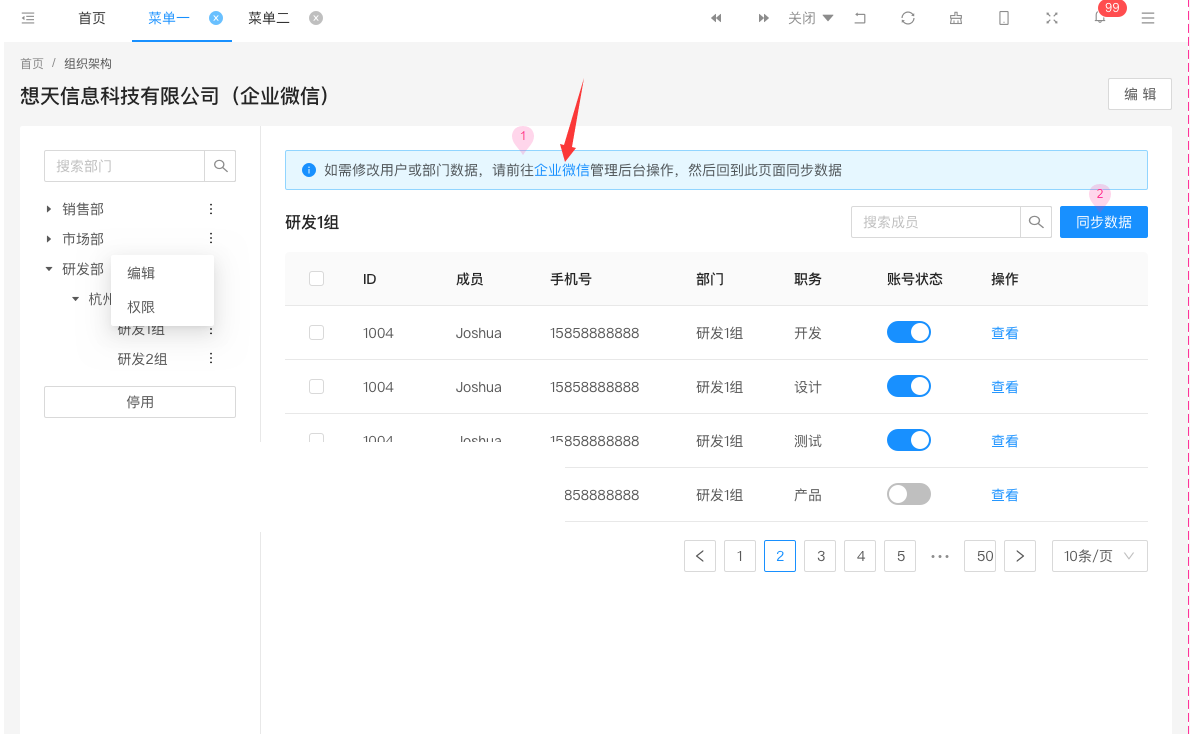
Task: Select the 销售部 tree item
Action: [x=83, y=209]
